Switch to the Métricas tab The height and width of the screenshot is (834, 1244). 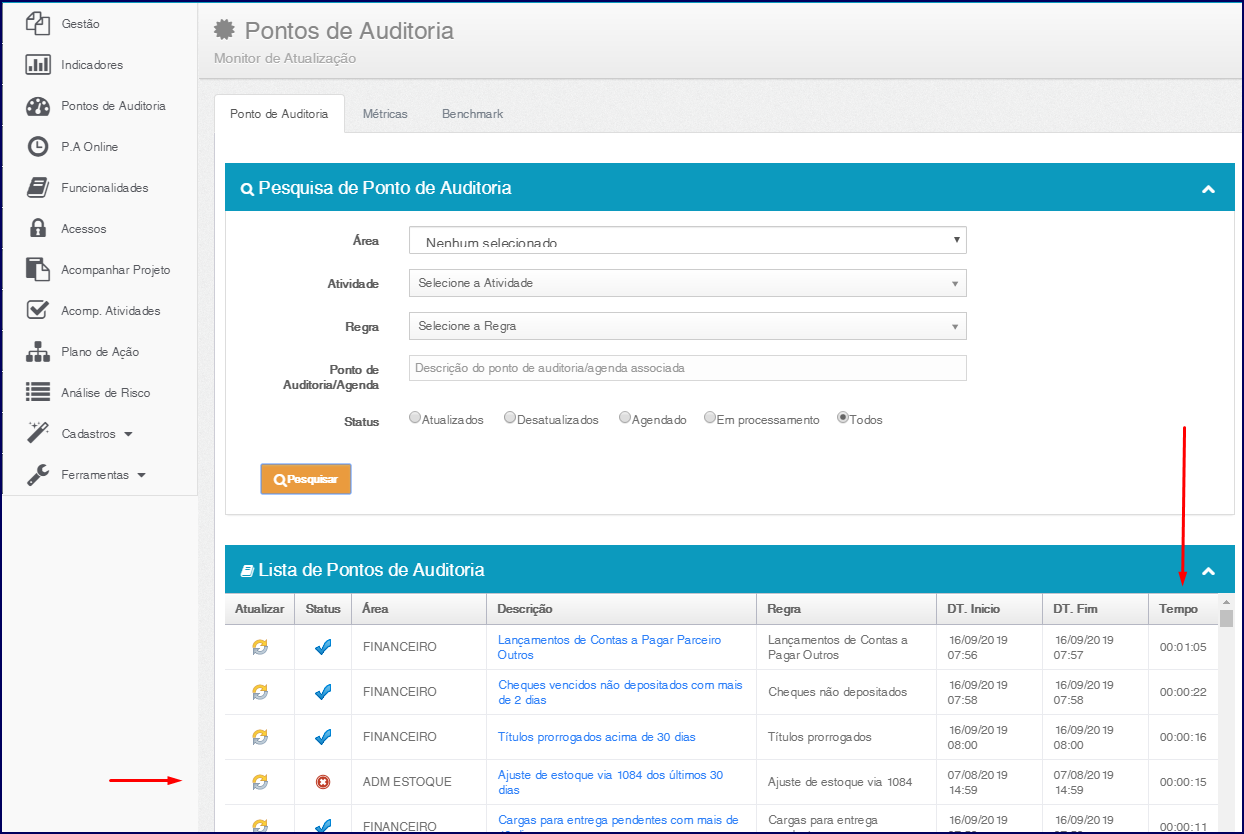click(x=385, y=114)
